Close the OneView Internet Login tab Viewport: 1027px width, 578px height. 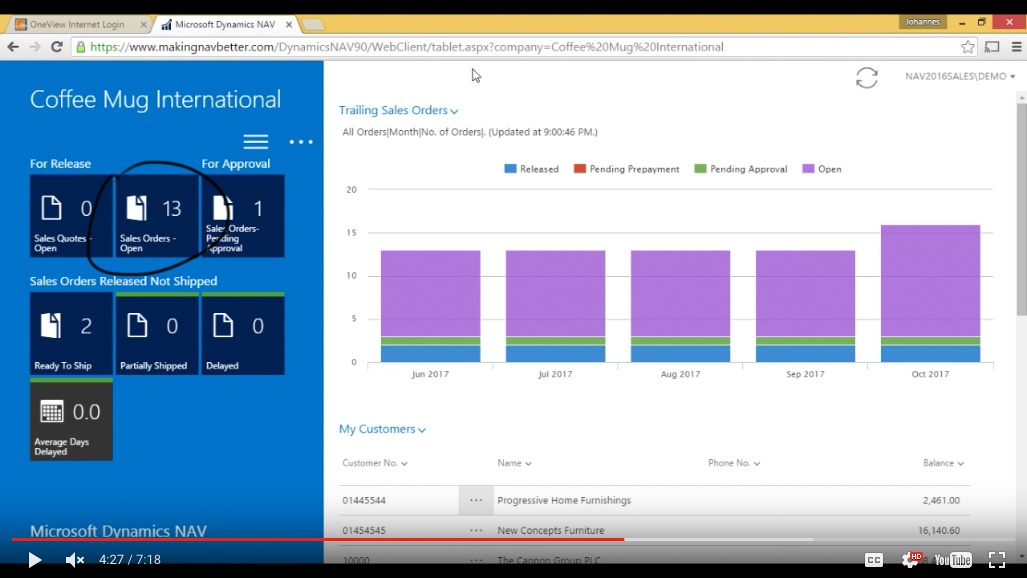143,24
